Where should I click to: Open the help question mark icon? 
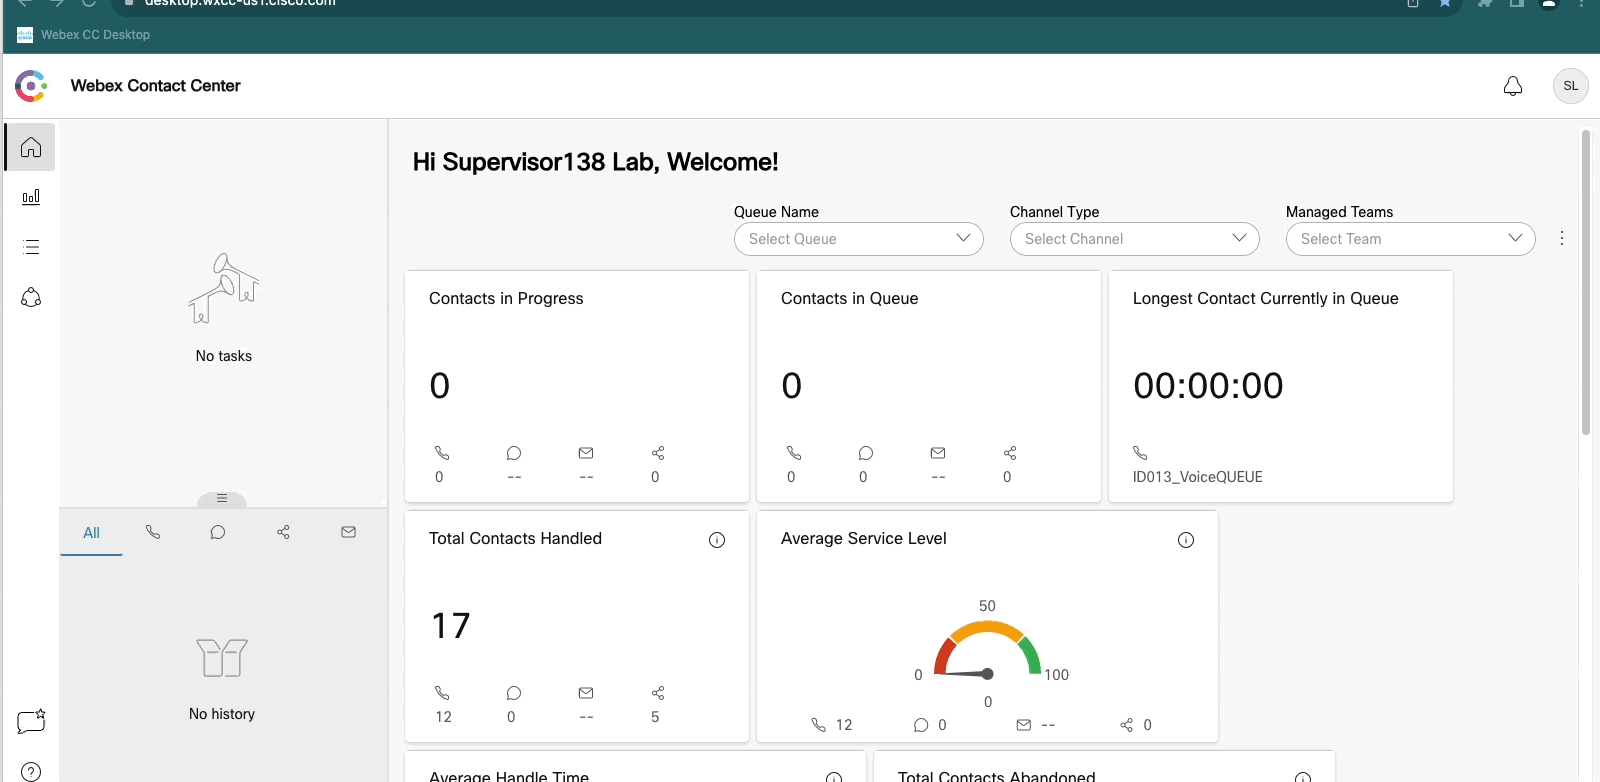(31, 771)
